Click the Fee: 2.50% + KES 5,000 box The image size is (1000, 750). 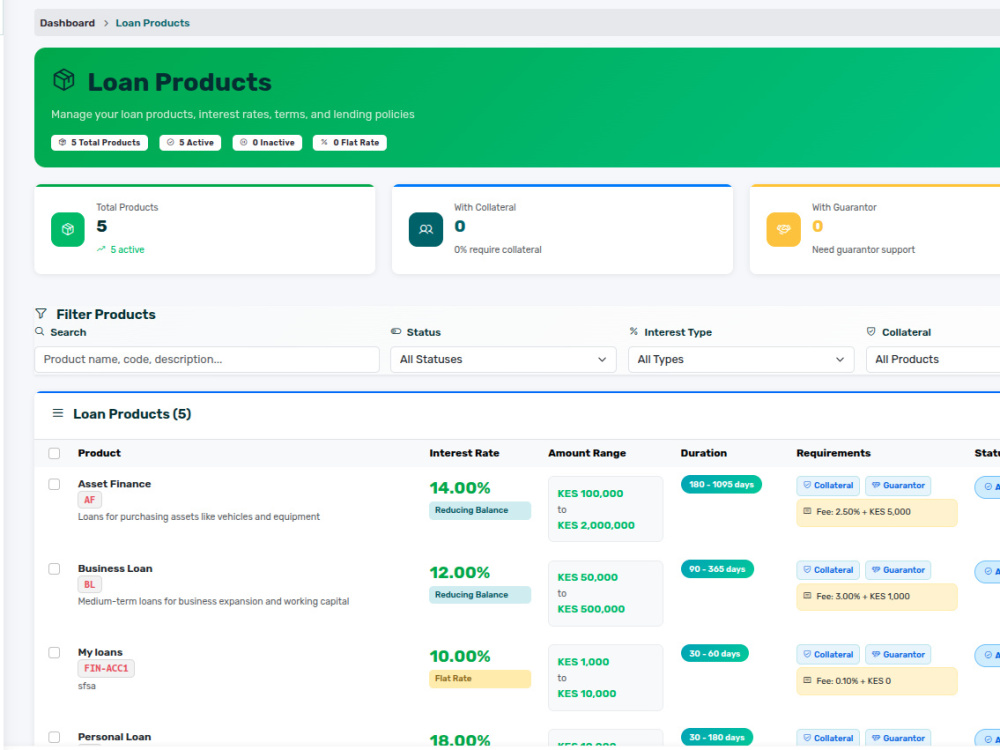pyautogui.click(x=876, y=512)
